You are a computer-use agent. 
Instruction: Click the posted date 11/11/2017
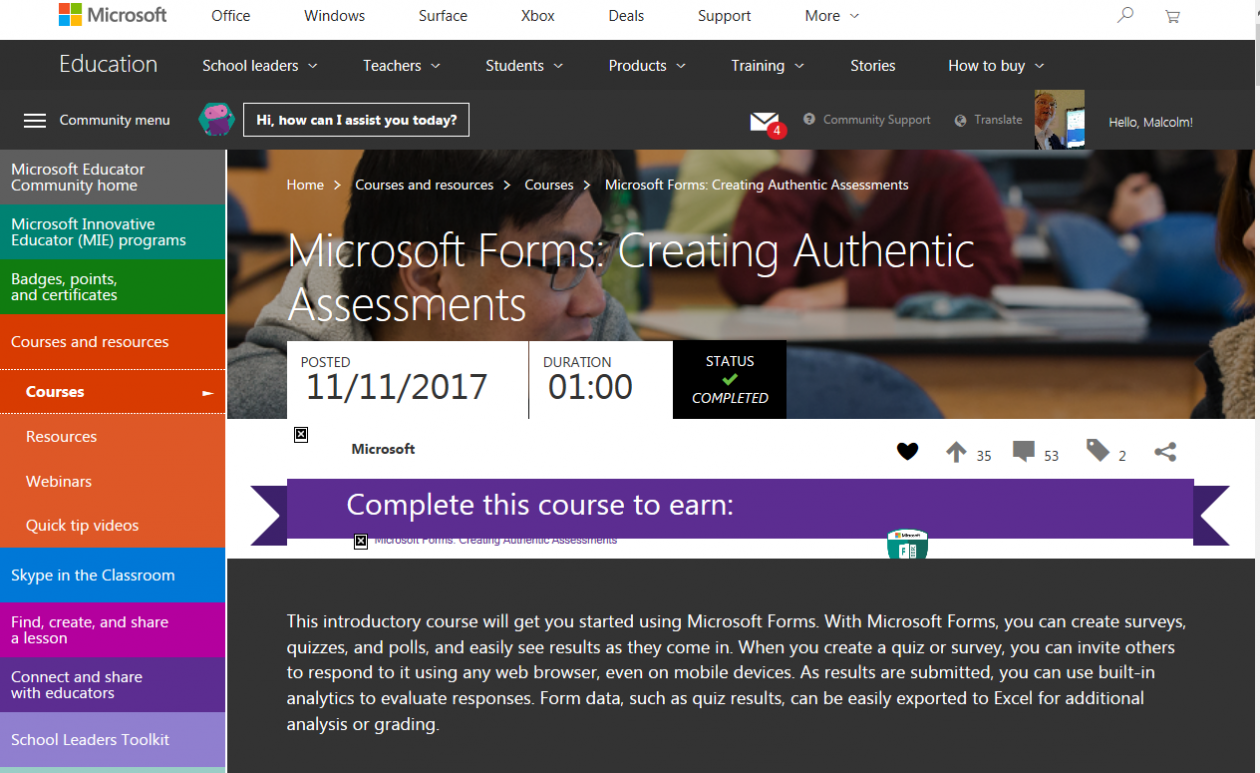click(396, 387)
